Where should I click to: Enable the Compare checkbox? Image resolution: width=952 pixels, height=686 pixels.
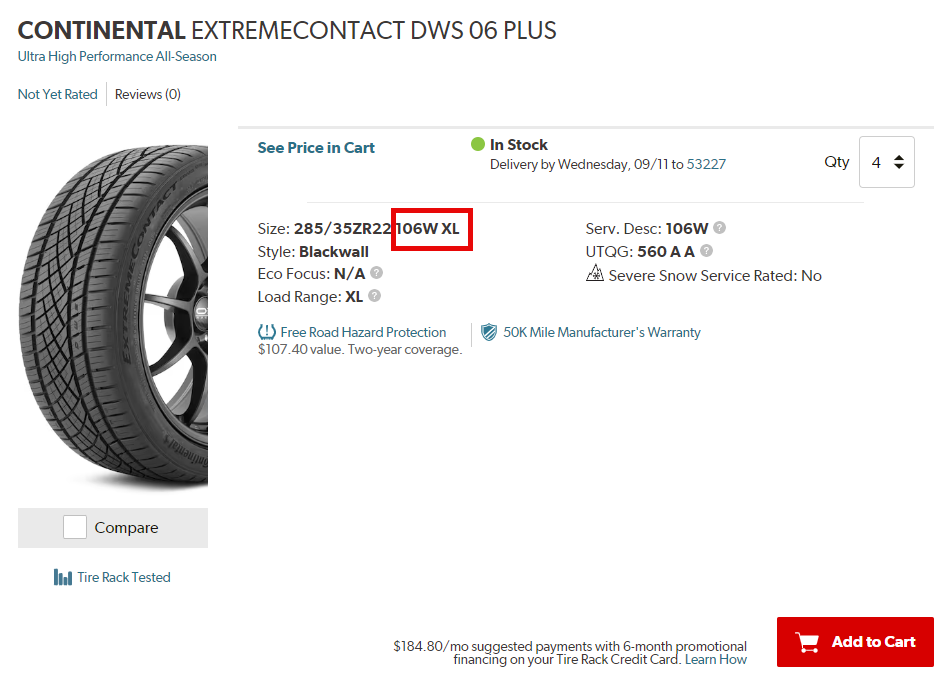click(x=74, y=528)
